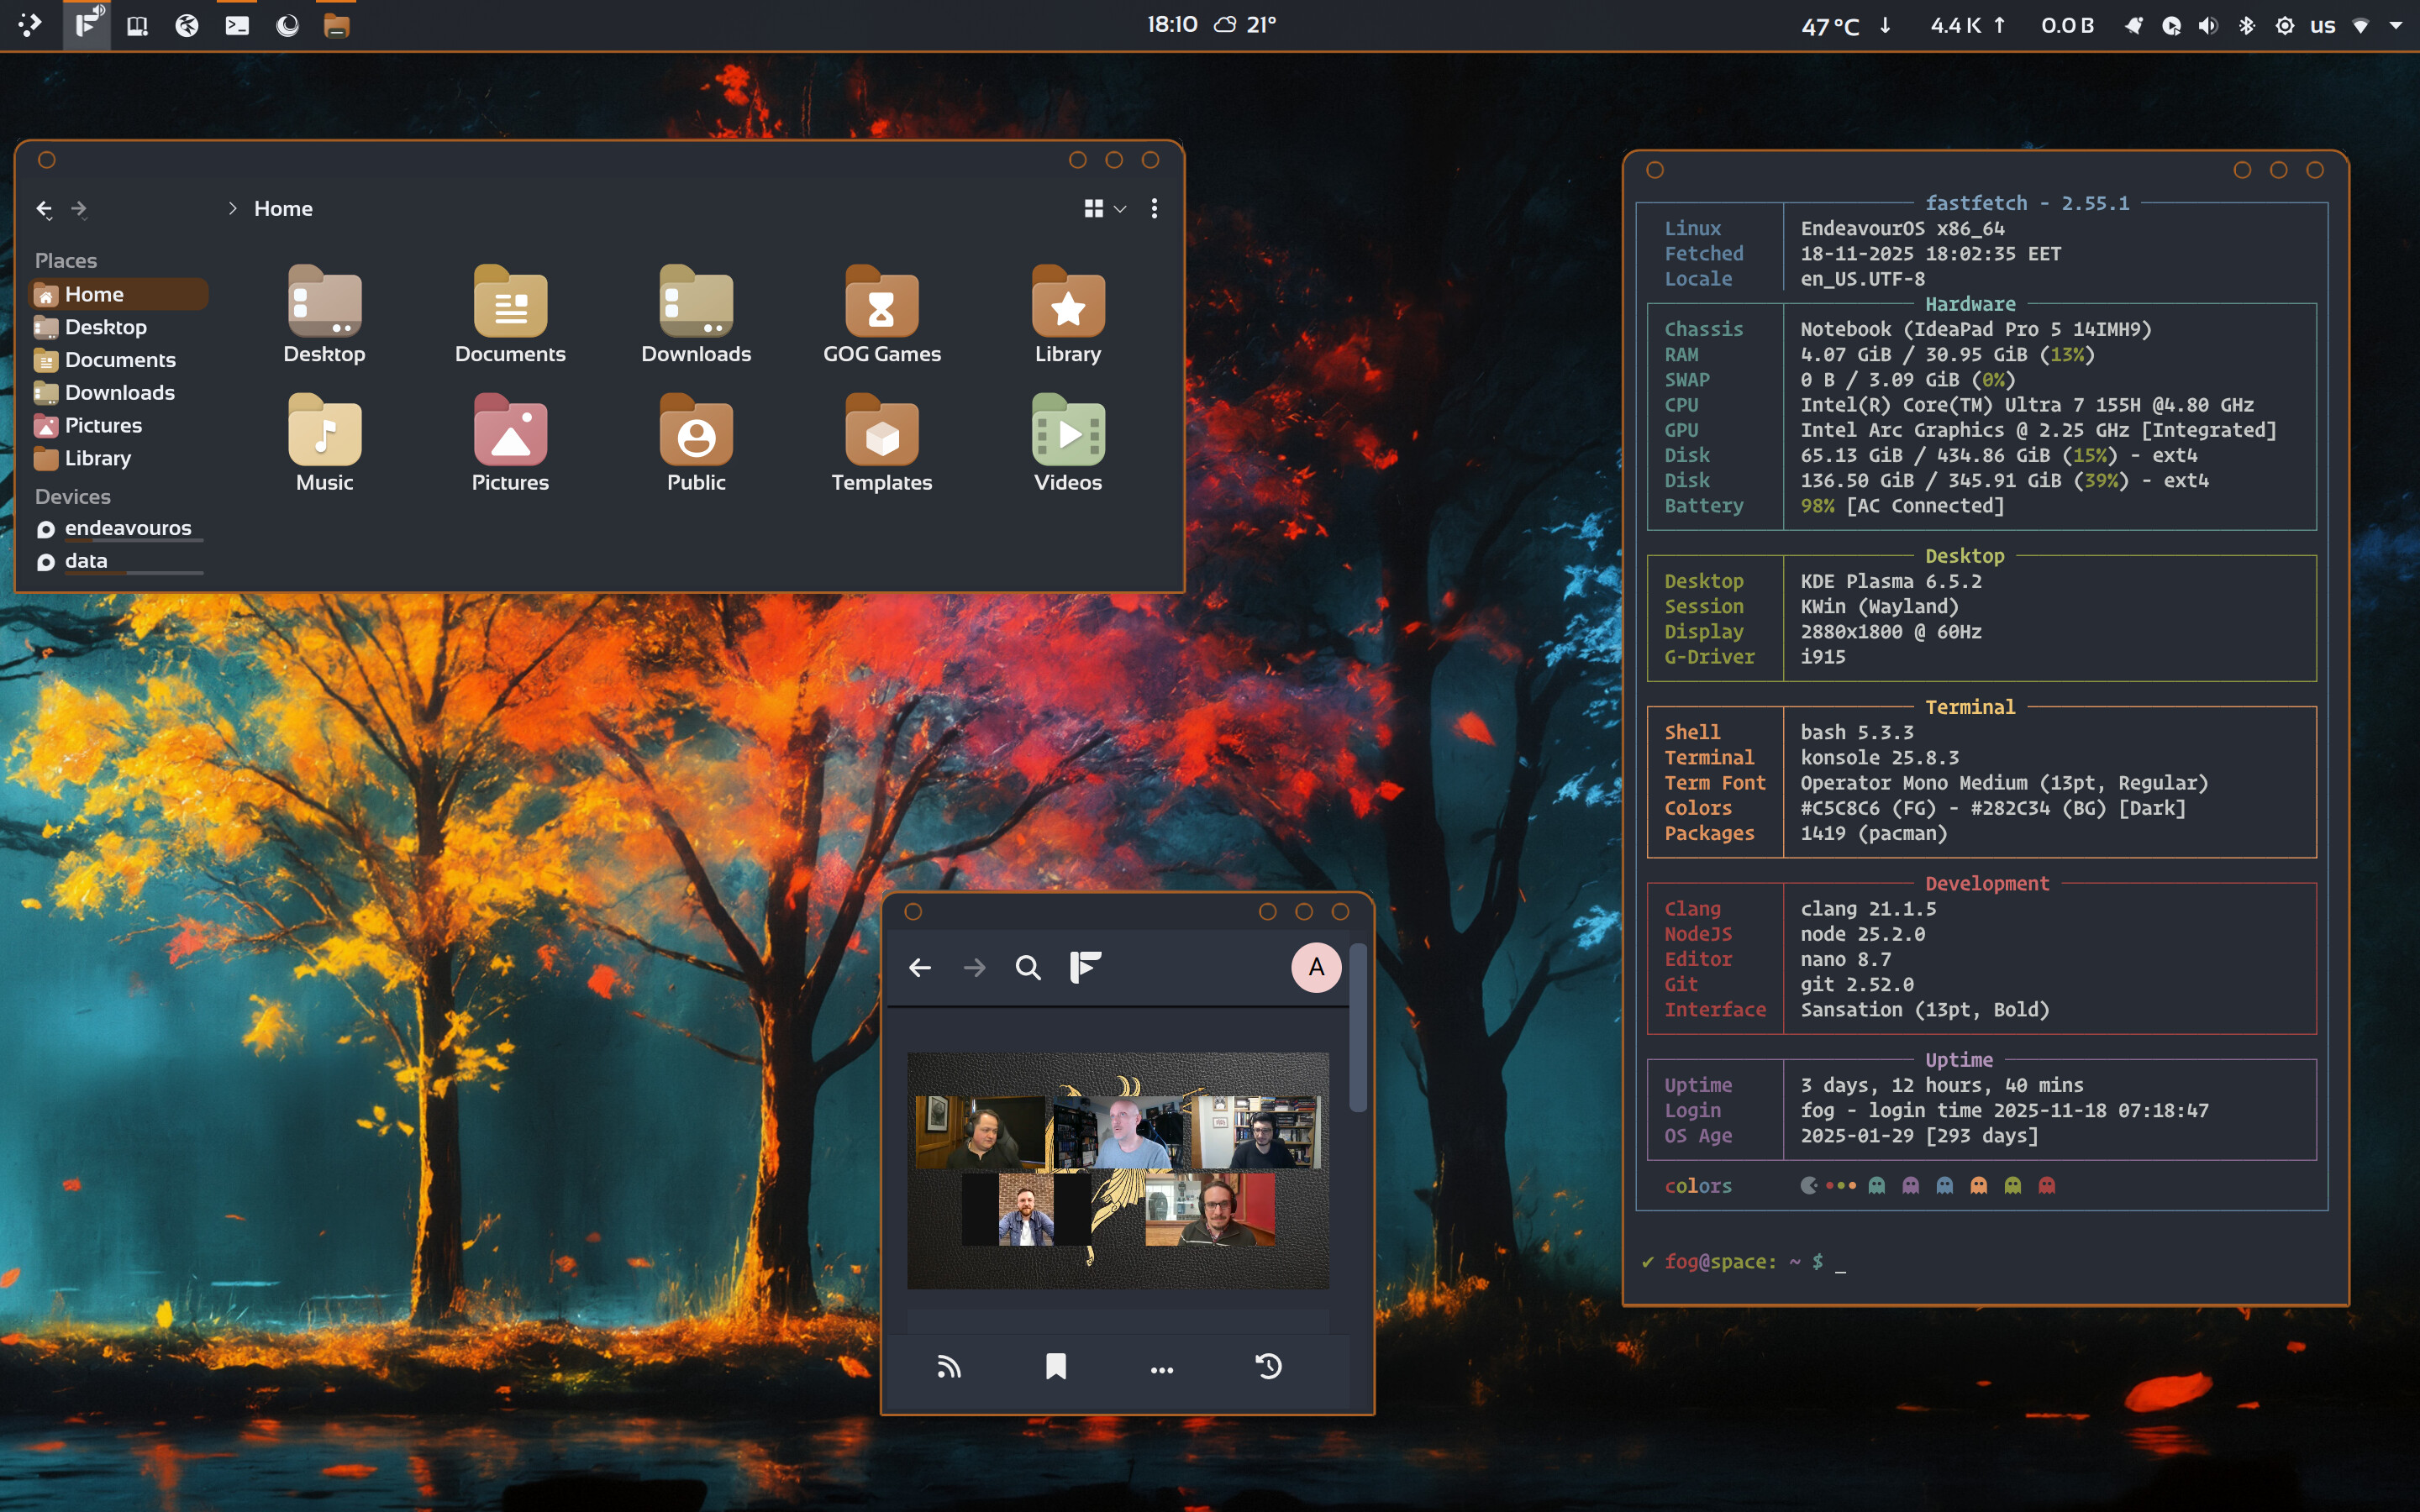Image resolution: width=2420 pixels, height=1512 pixels.
Task: Expand hidden system tray icons arrow
Action: coord(2396,25)
